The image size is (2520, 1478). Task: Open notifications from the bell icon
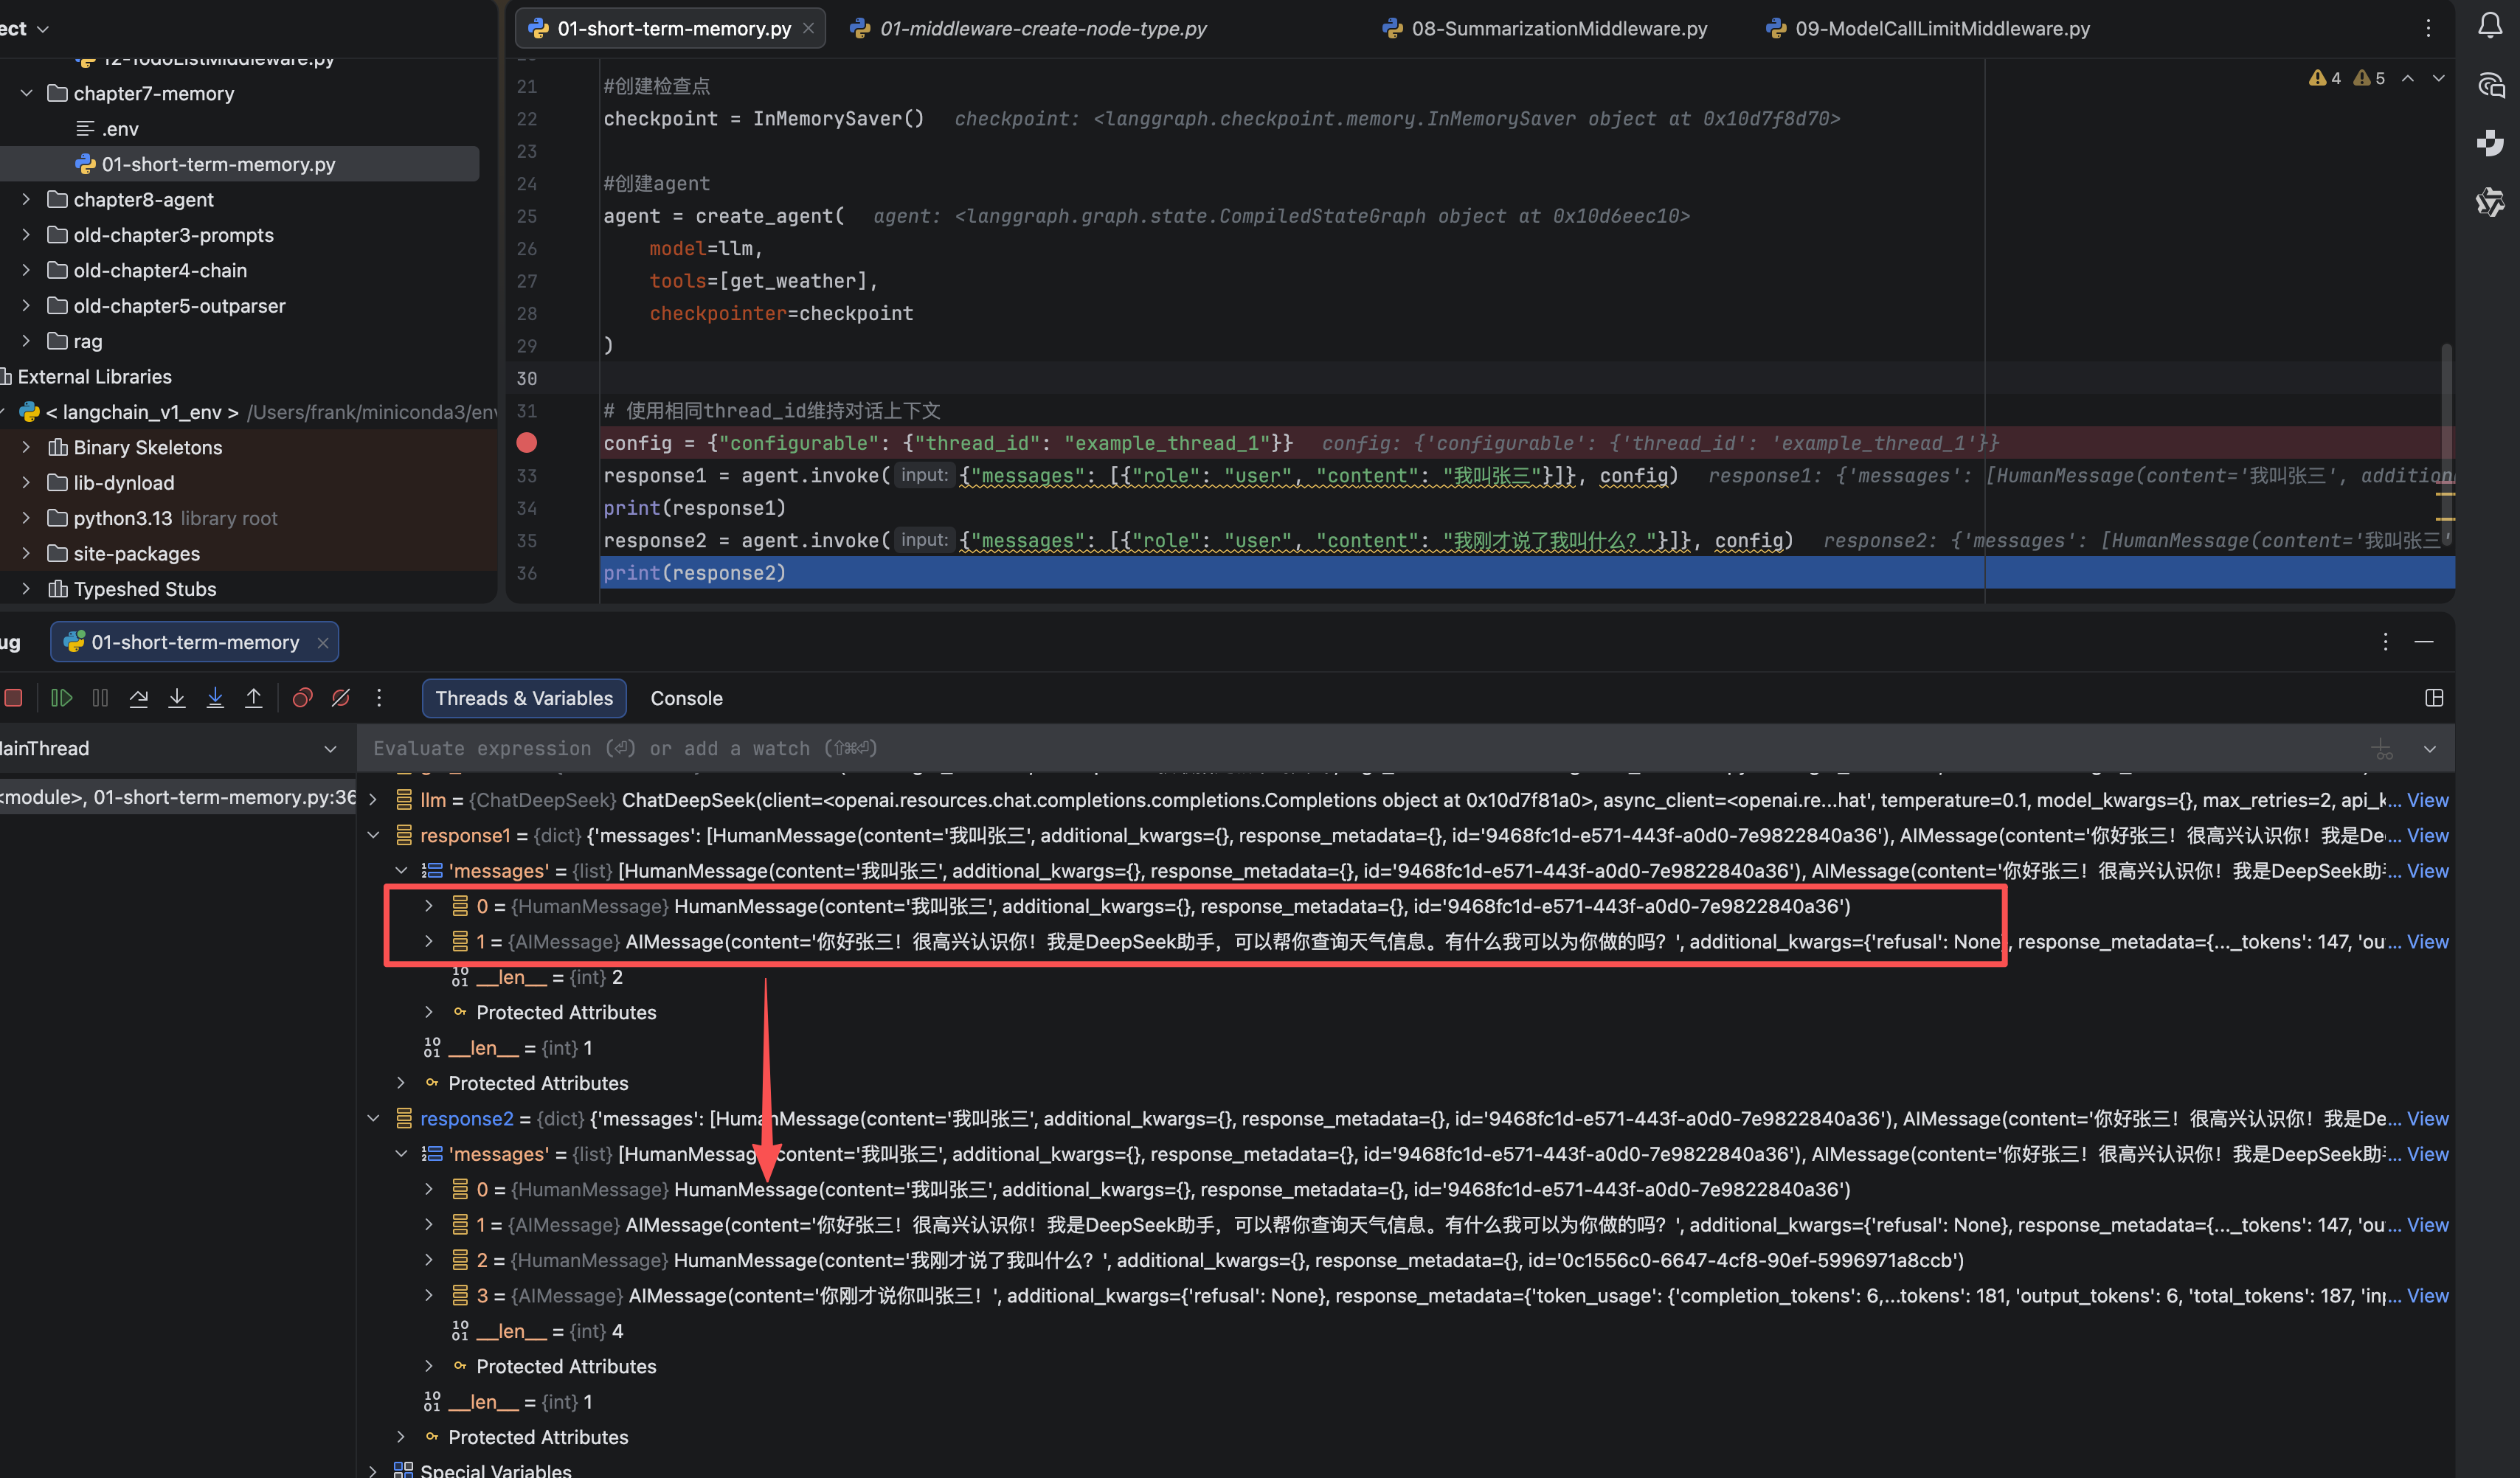[x=2490, y=26]
